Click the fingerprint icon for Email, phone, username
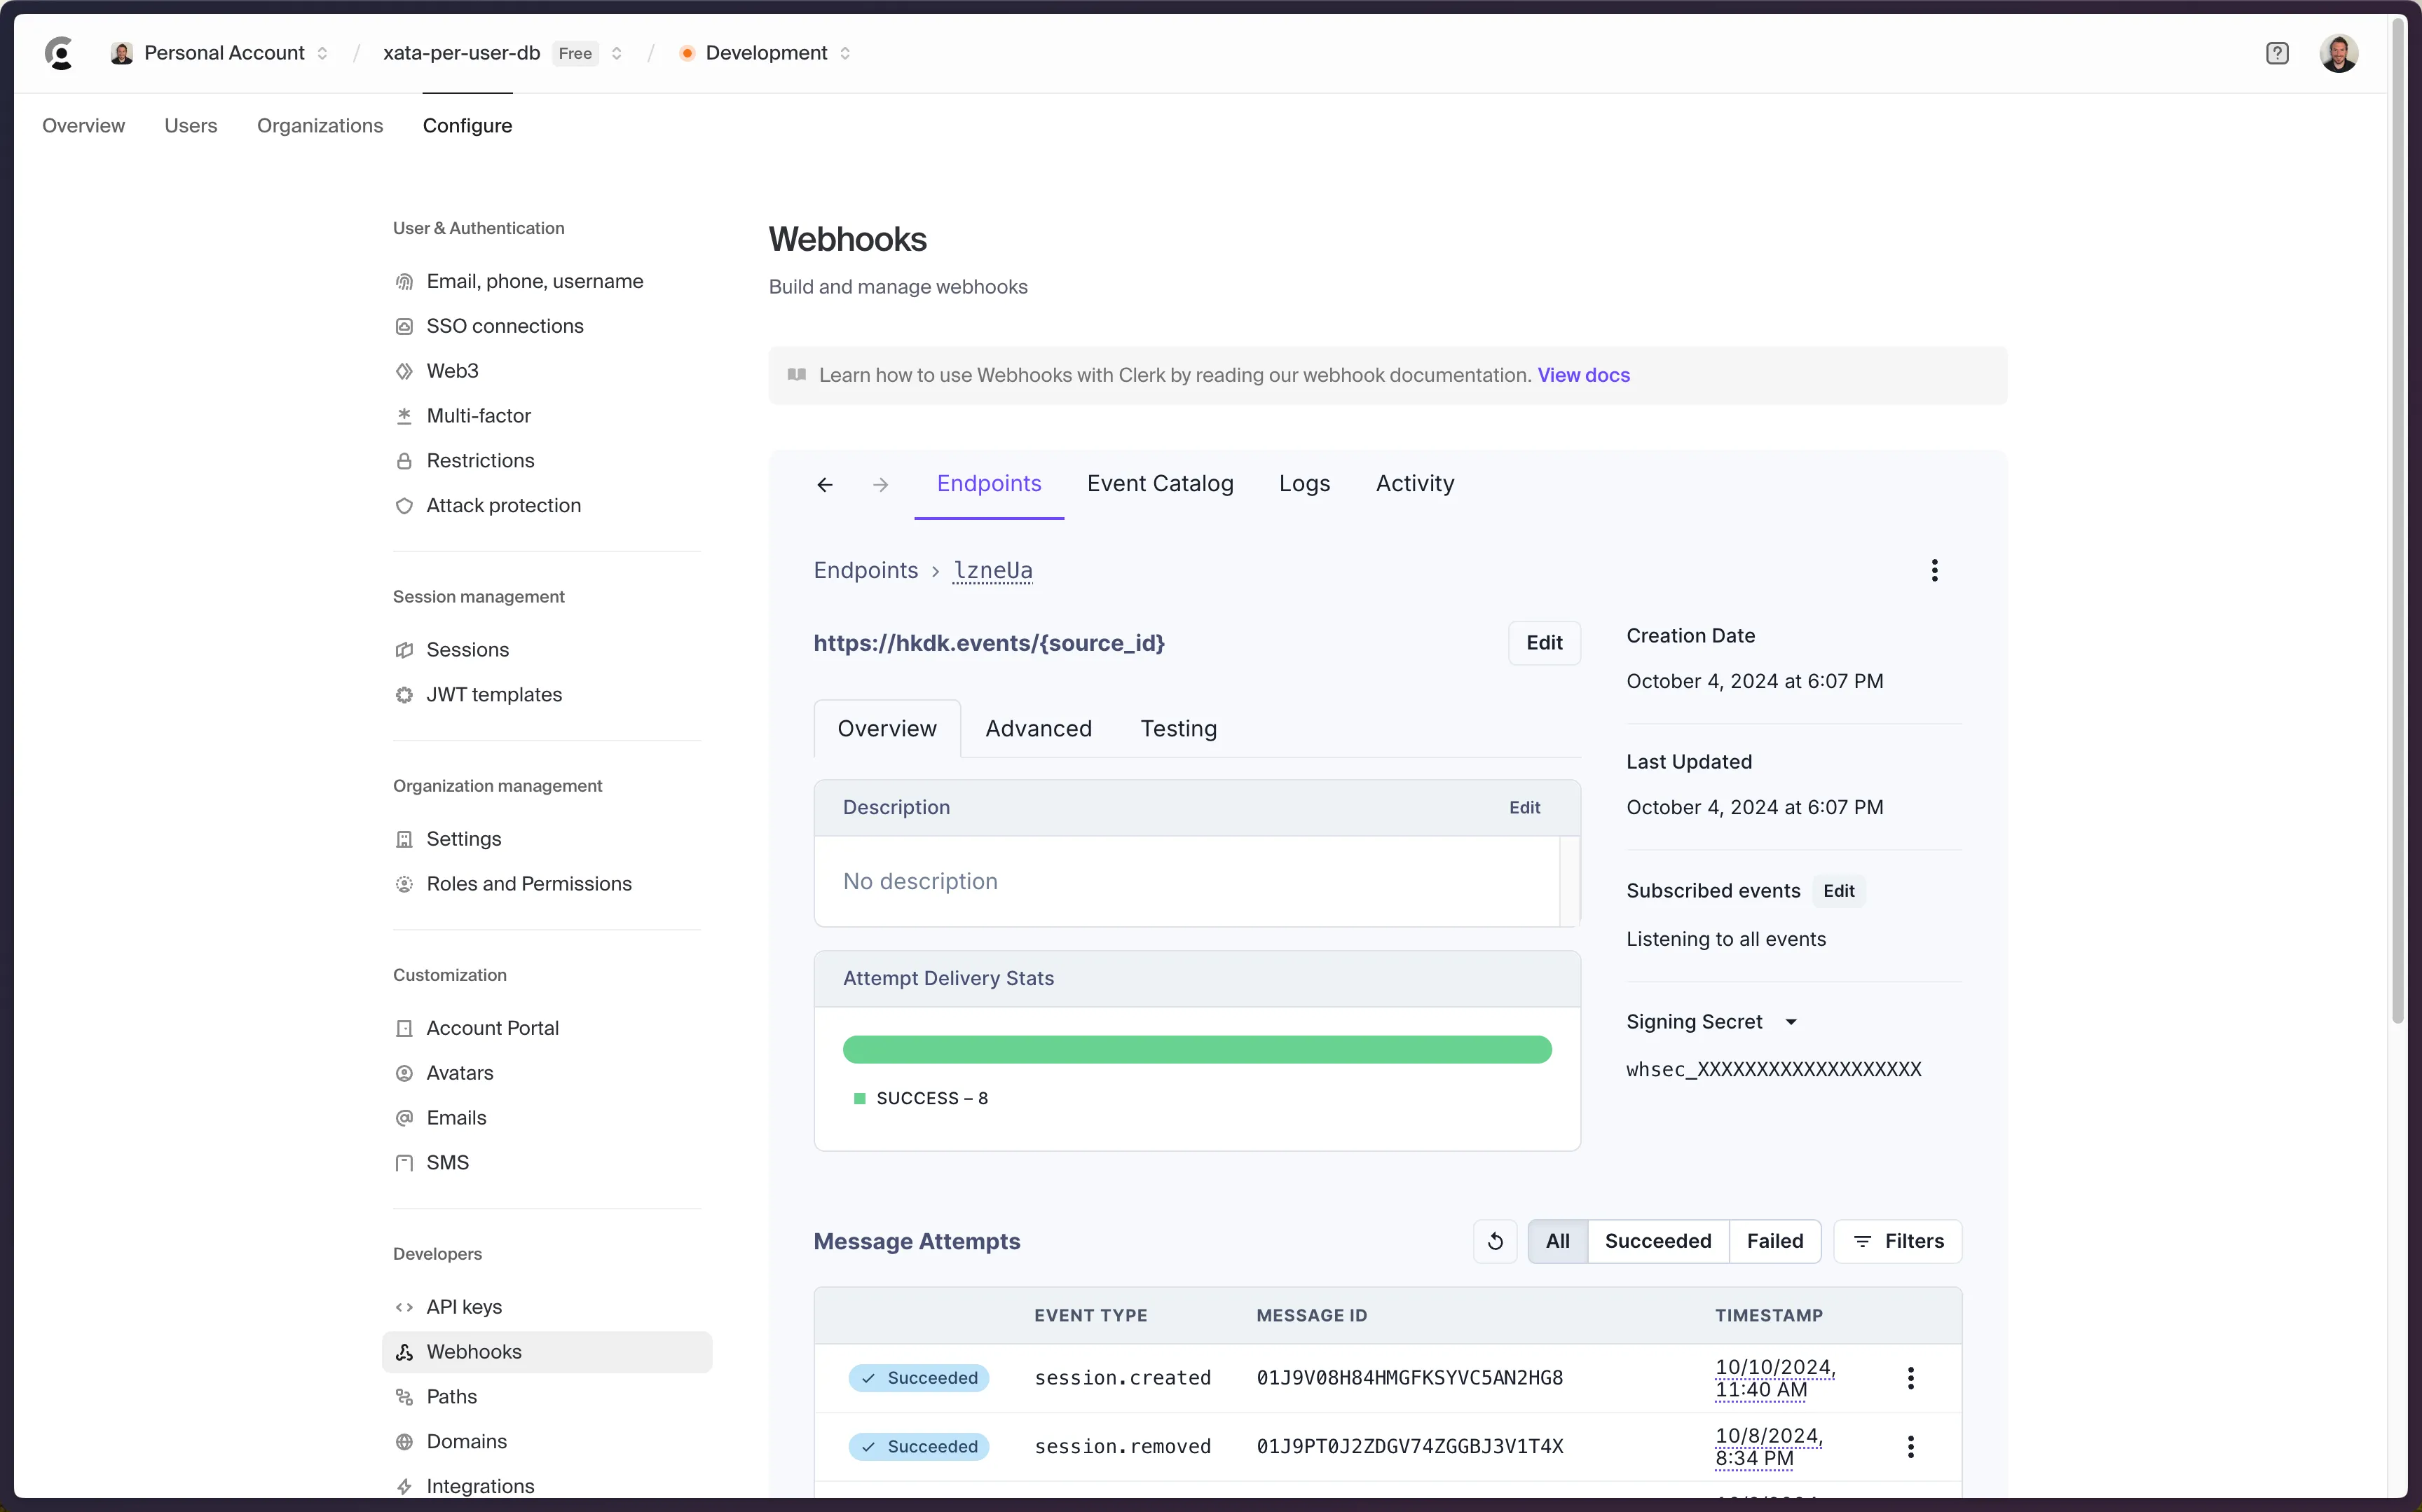This screenshot has width=2422, height=1512. [404, 282]
